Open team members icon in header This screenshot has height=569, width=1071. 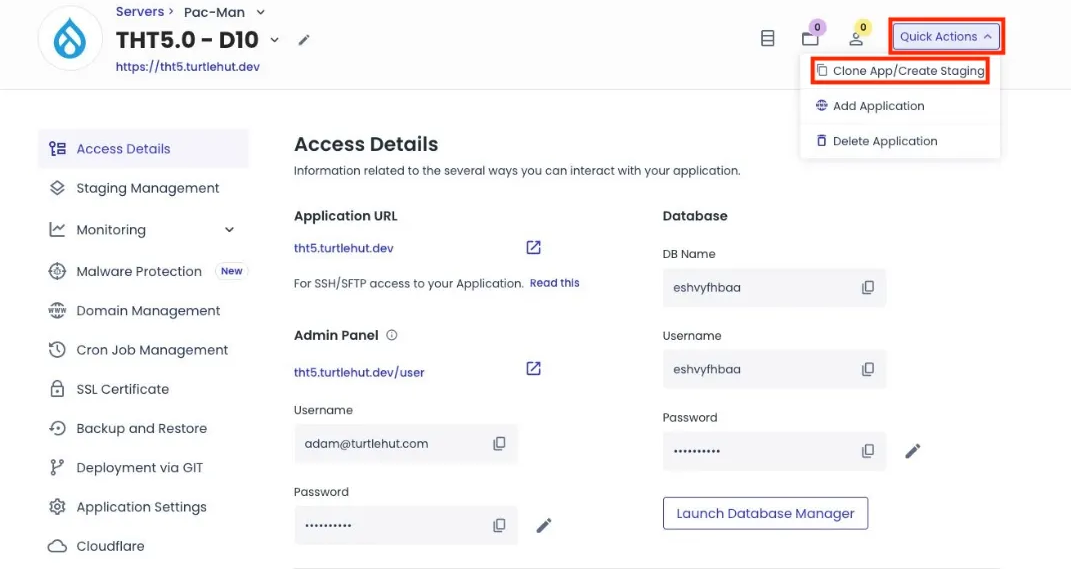coord(856,39)
